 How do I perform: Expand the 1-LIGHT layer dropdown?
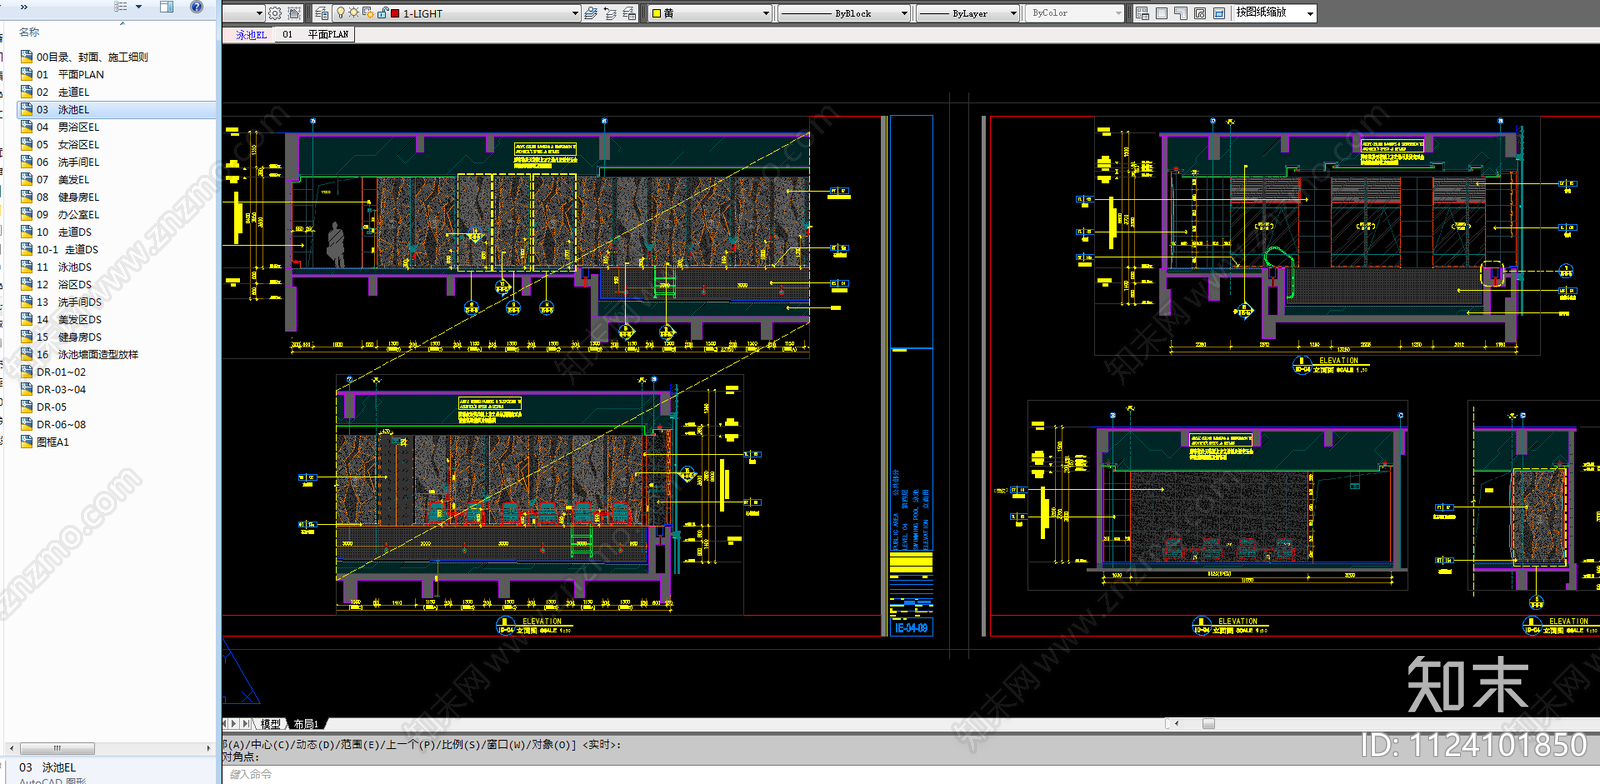(575, 13)
